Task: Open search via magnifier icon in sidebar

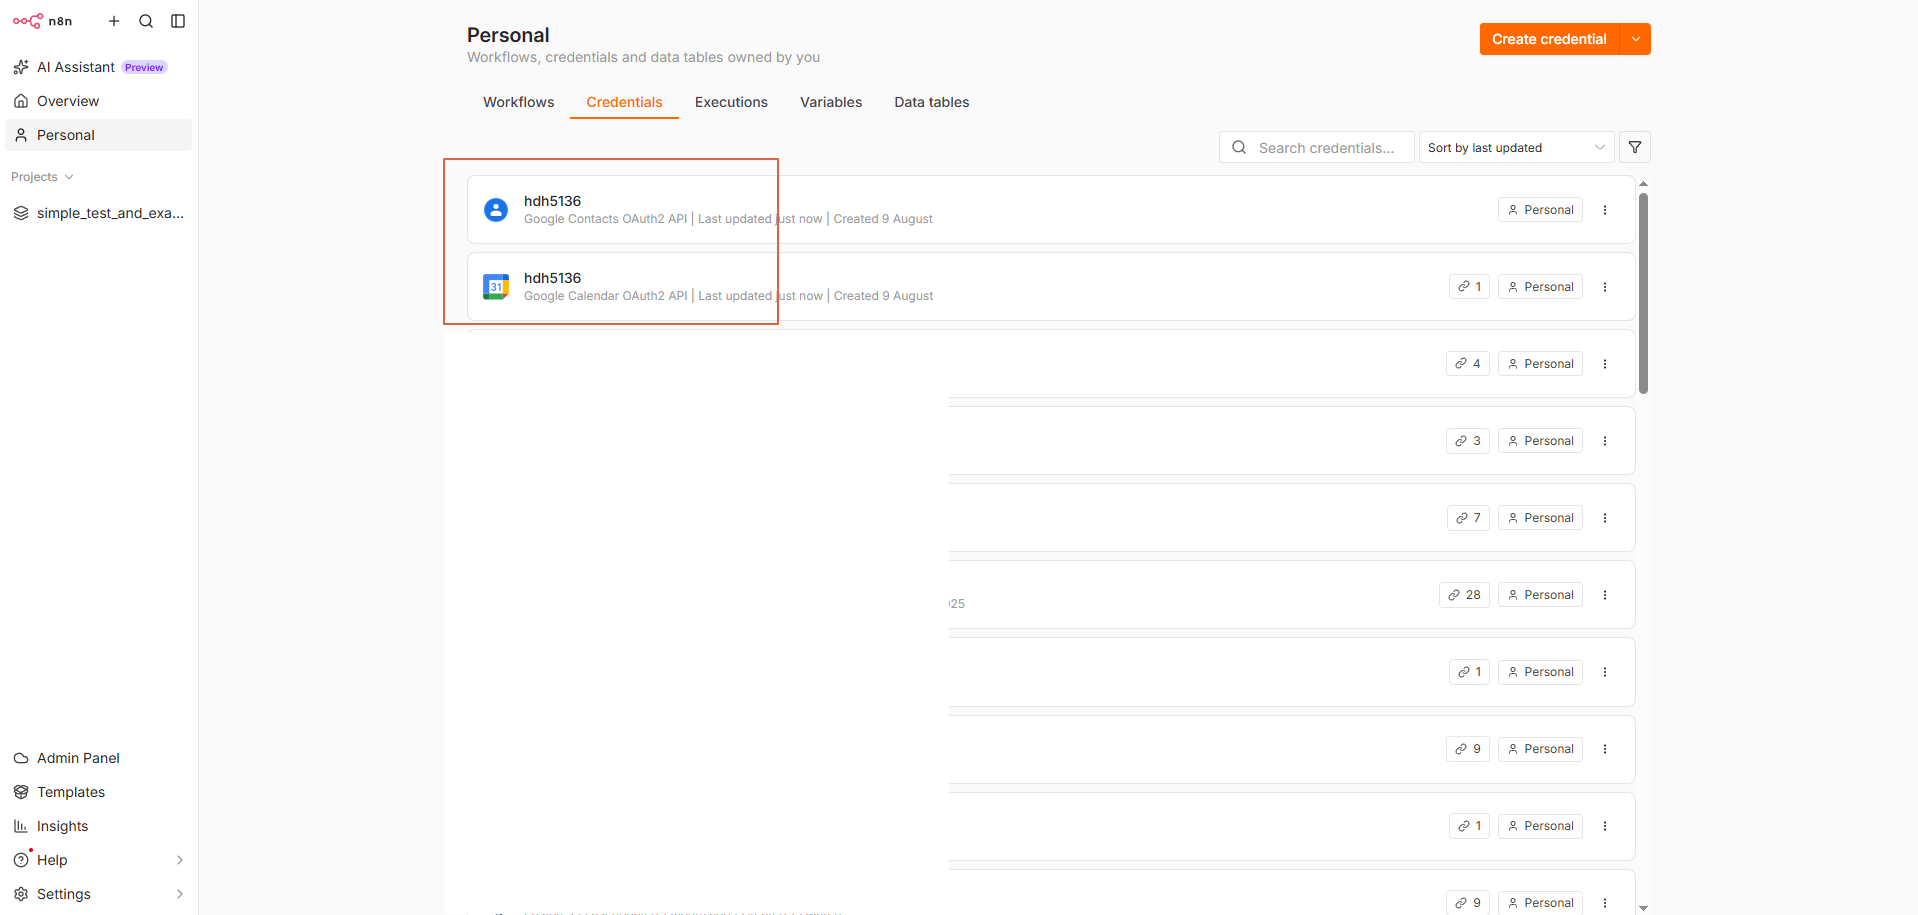Action: [x=146, y=21]
